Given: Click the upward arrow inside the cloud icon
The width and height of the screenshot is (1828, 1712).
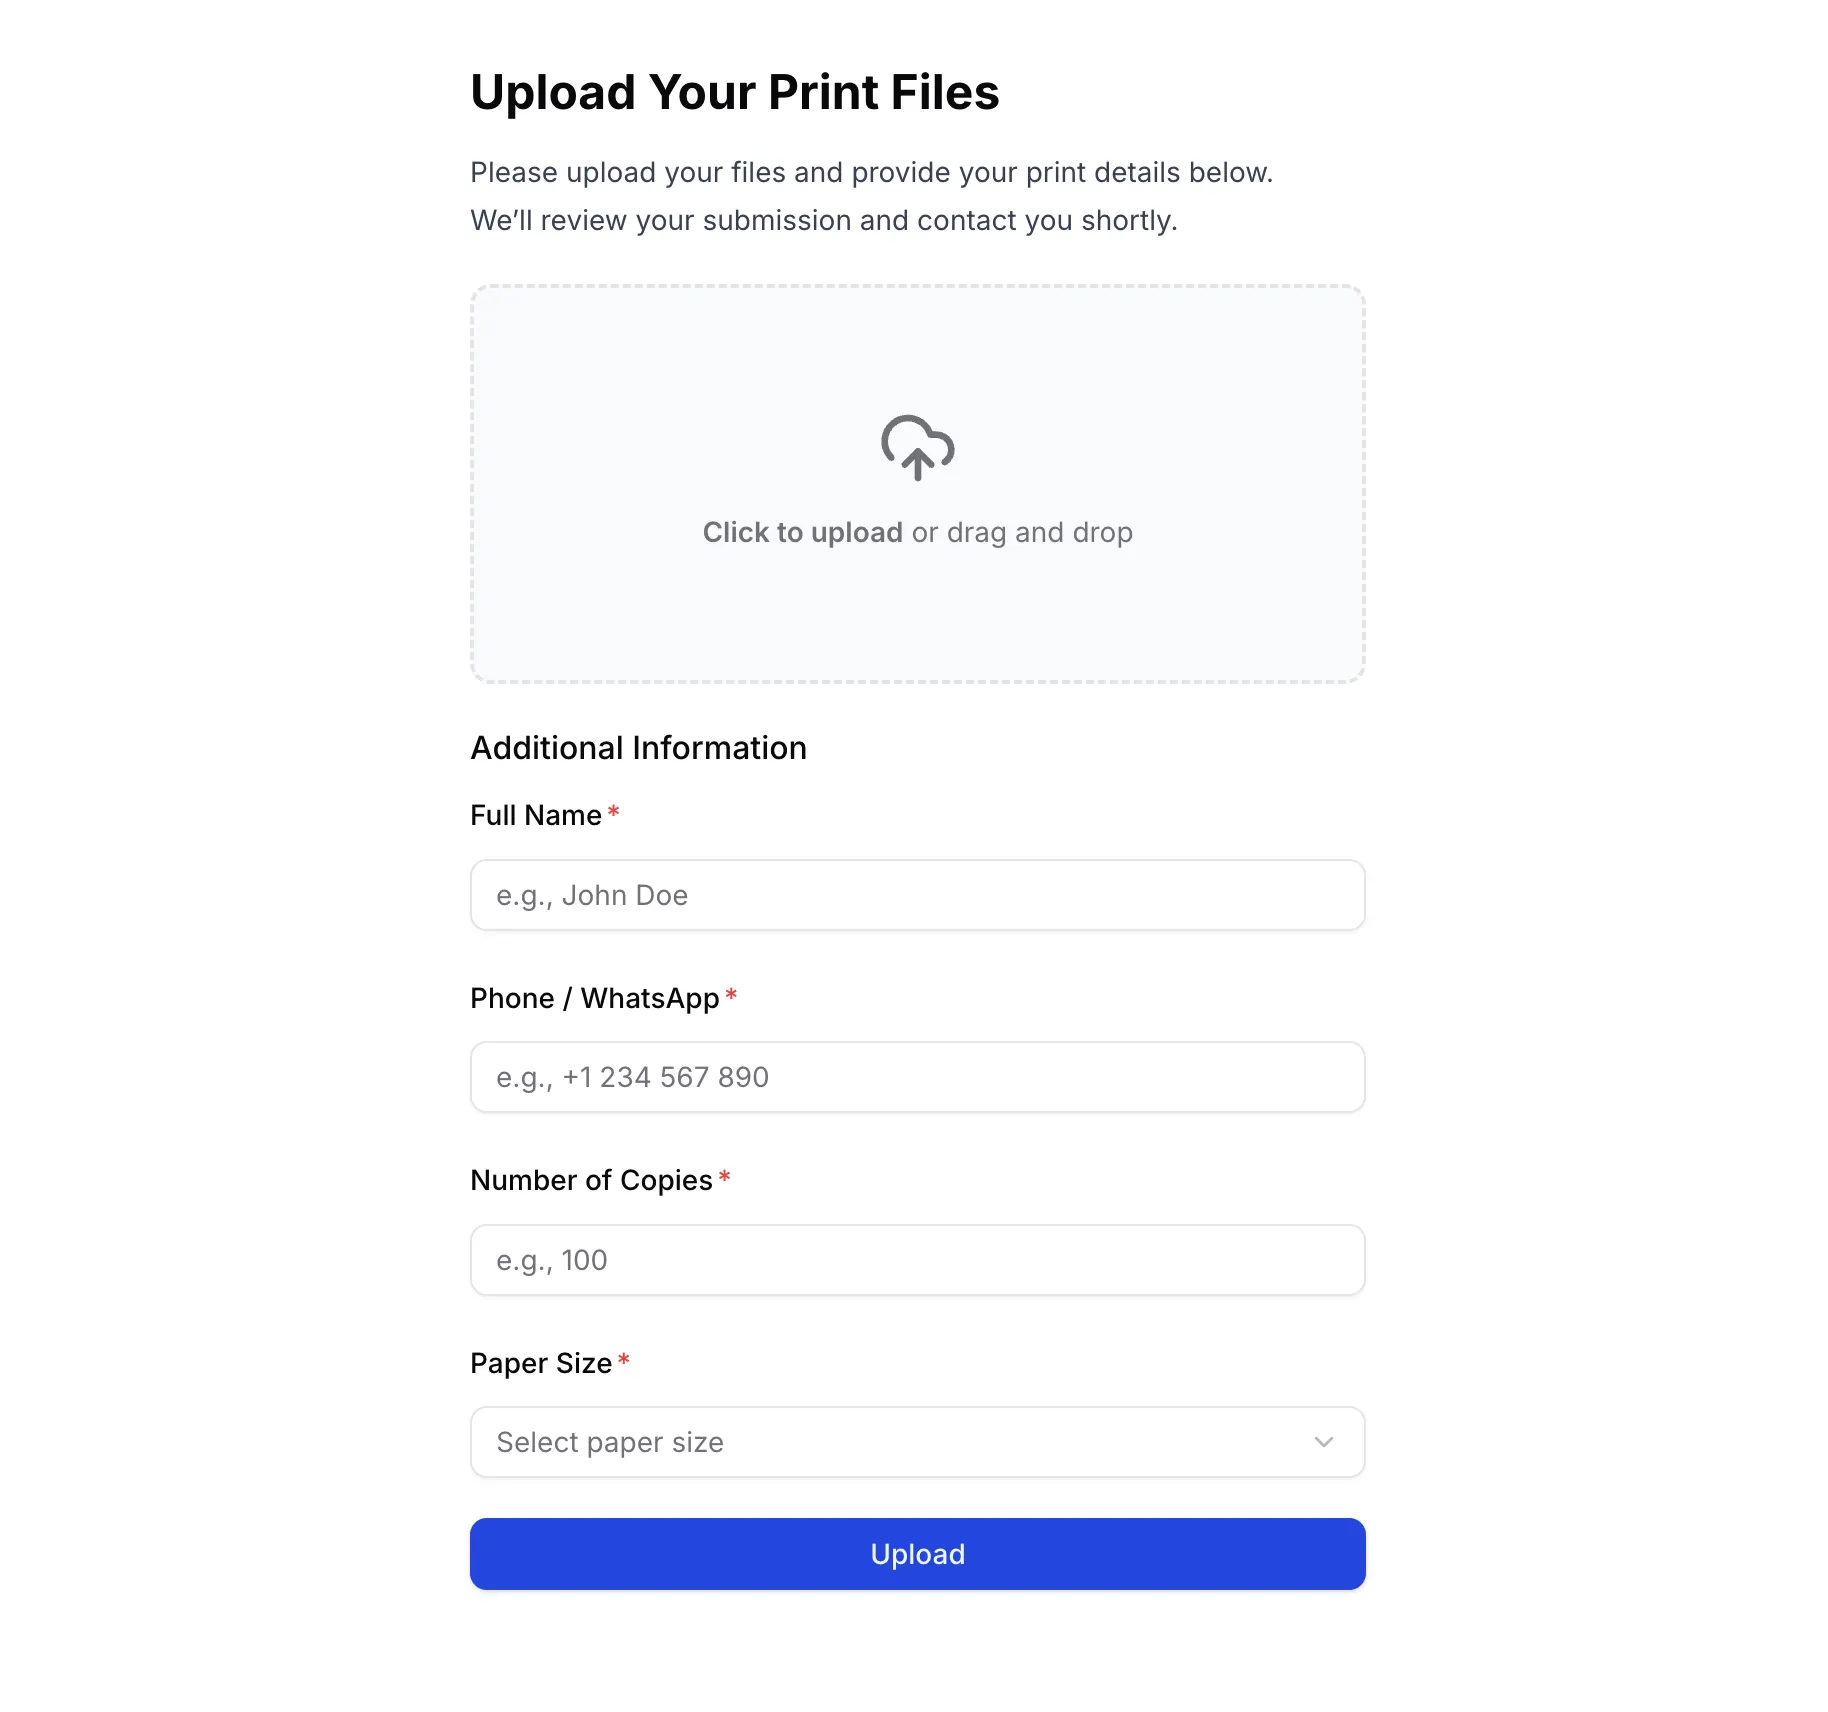Looking at the screenshot, I should click(916, 462).
